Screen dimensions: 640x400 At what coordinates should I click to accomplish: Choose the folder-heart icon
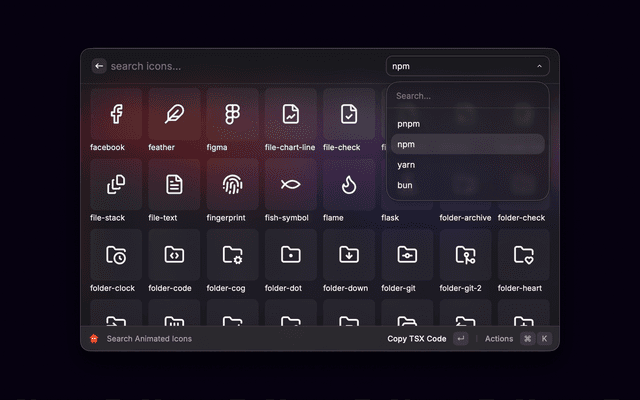tap(523, 255)
